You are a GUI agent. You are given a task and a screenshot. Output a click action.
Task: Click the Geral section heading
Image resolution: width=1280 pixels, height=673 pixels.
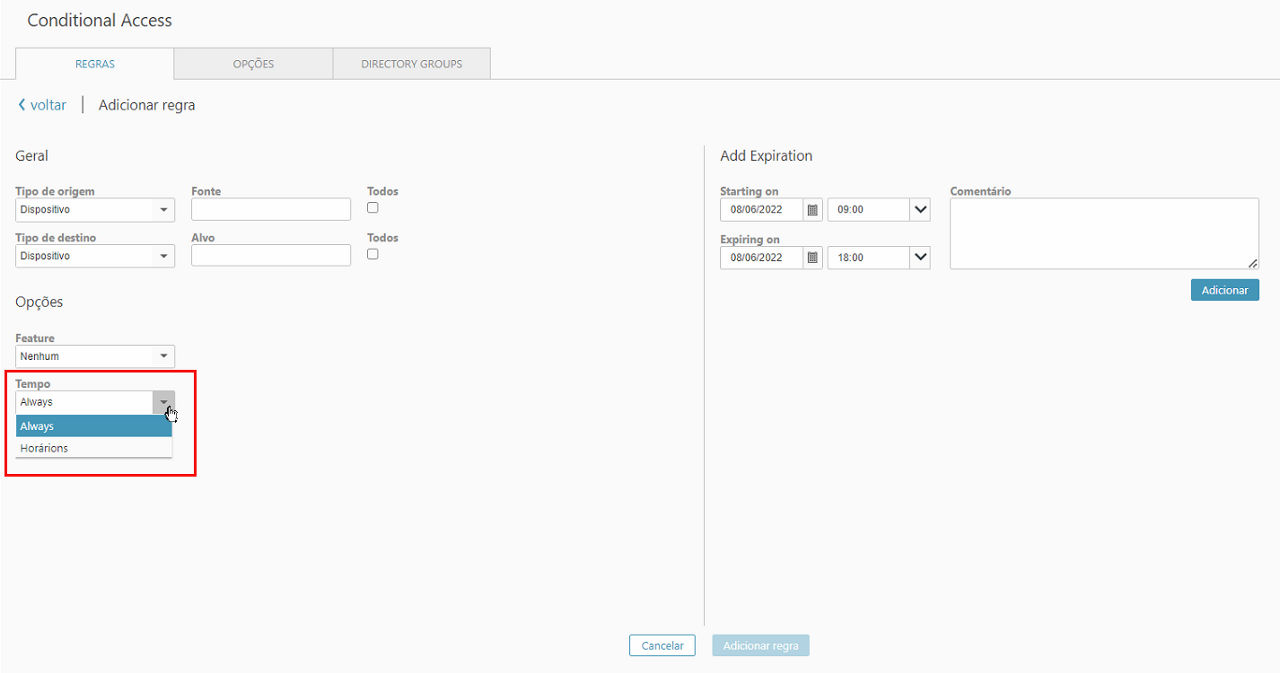coord(32,156)
